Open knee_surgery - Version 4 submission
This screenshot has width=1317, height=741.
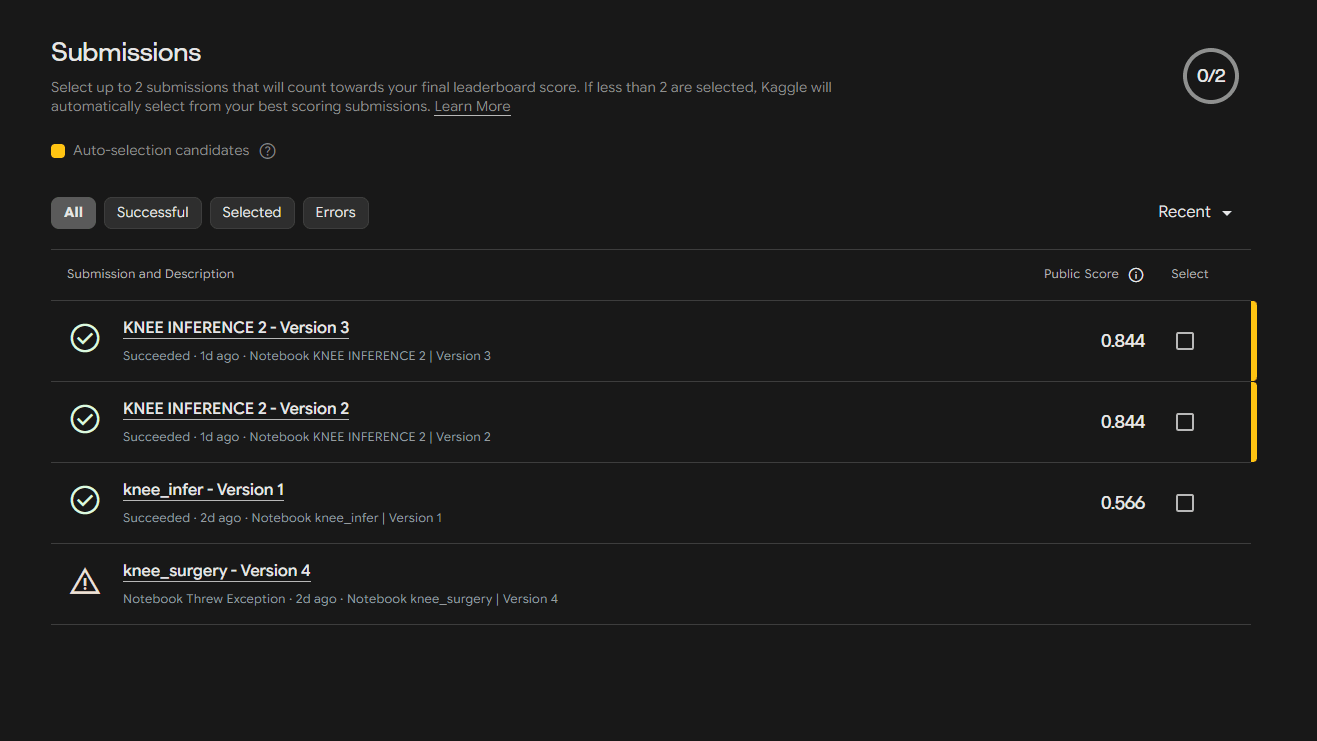(x=217, y=571)
